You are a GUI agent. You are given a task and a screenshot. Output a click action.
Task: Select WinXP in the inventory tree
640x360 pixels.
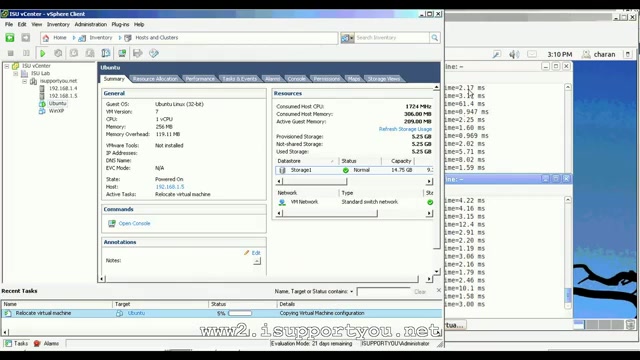(56, 111)
